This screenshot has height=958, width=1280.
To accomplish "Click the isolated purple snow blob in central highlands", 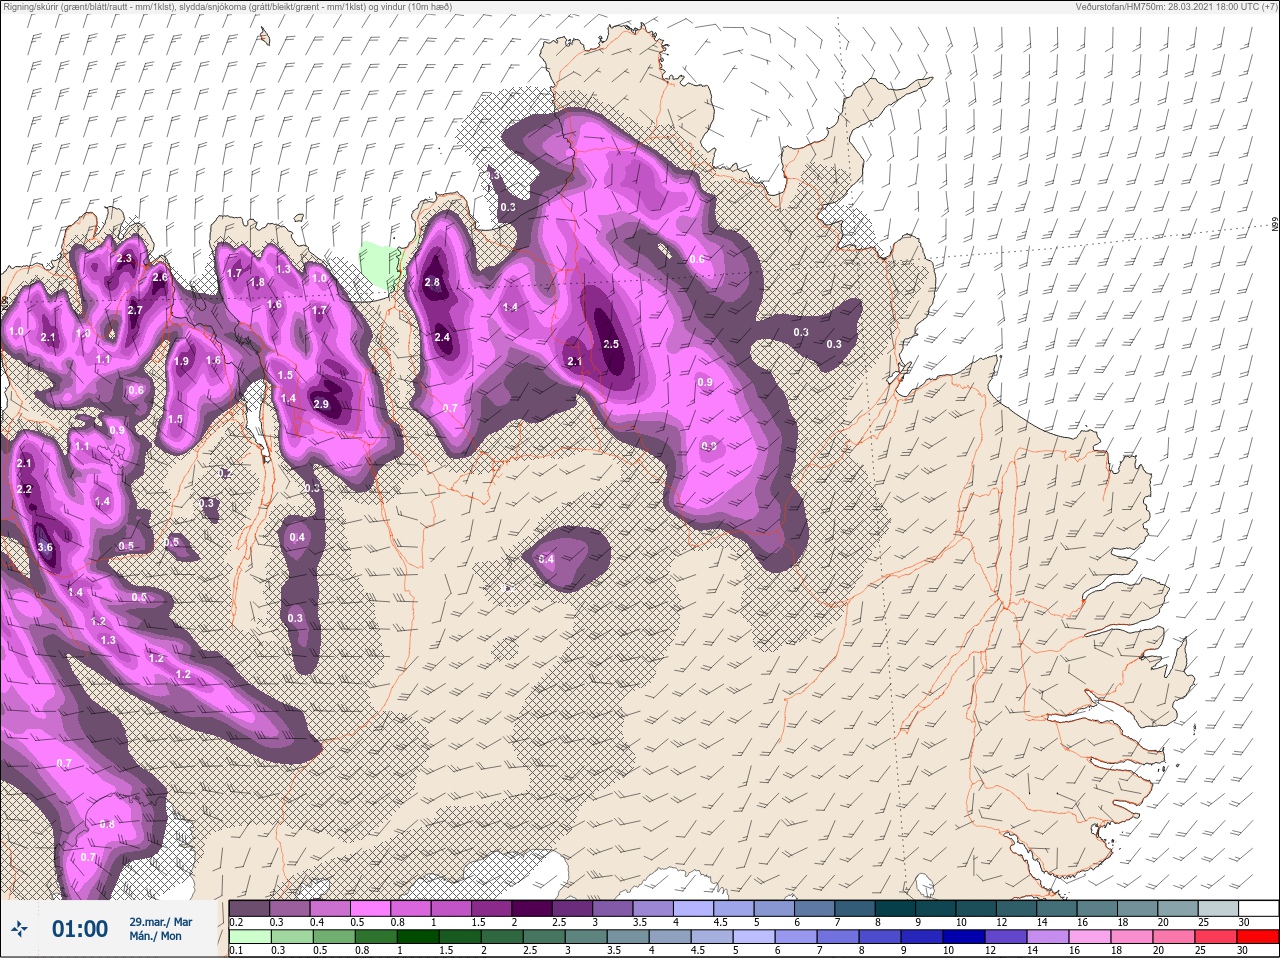I will pyautogui.click(x=567, y=558).
